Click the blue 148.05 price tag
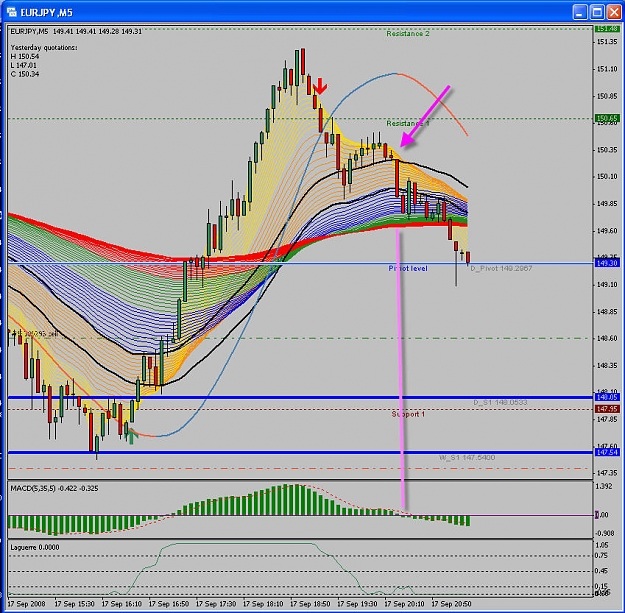Image resolution: width=625 pixels, height=613 pixels. [607, 397]
